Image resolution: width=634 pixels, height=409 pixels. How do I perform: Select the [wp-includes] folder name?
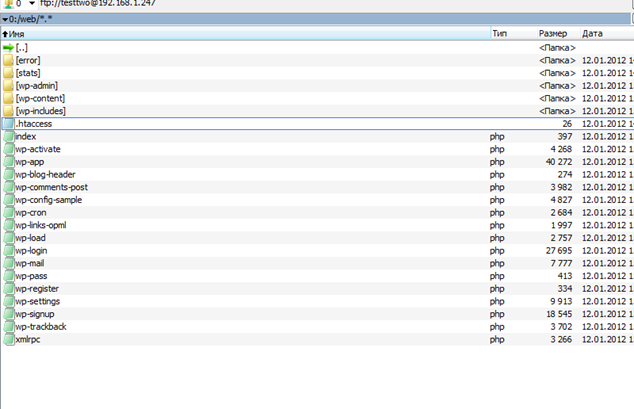(40, 111)
